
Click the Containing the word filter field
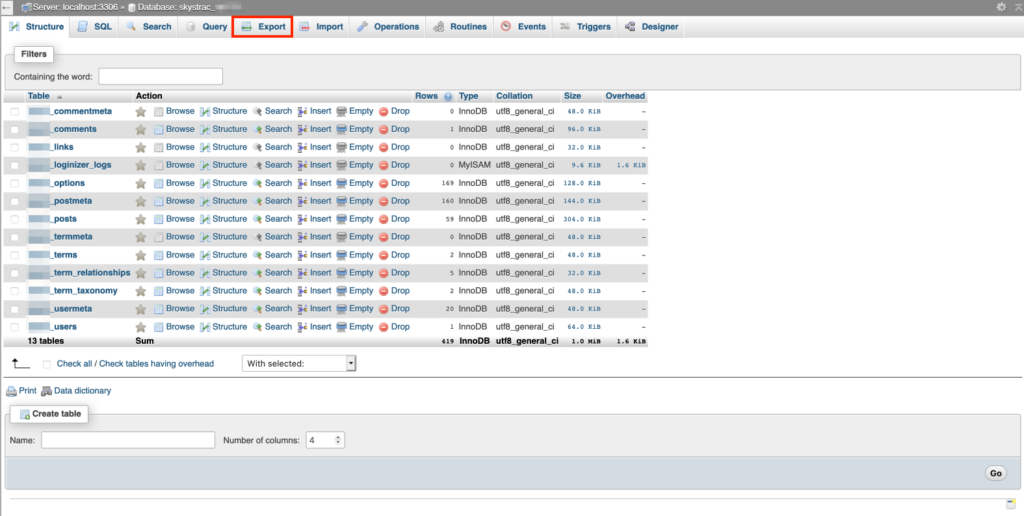pyautogui.click(x=160, y=76)
